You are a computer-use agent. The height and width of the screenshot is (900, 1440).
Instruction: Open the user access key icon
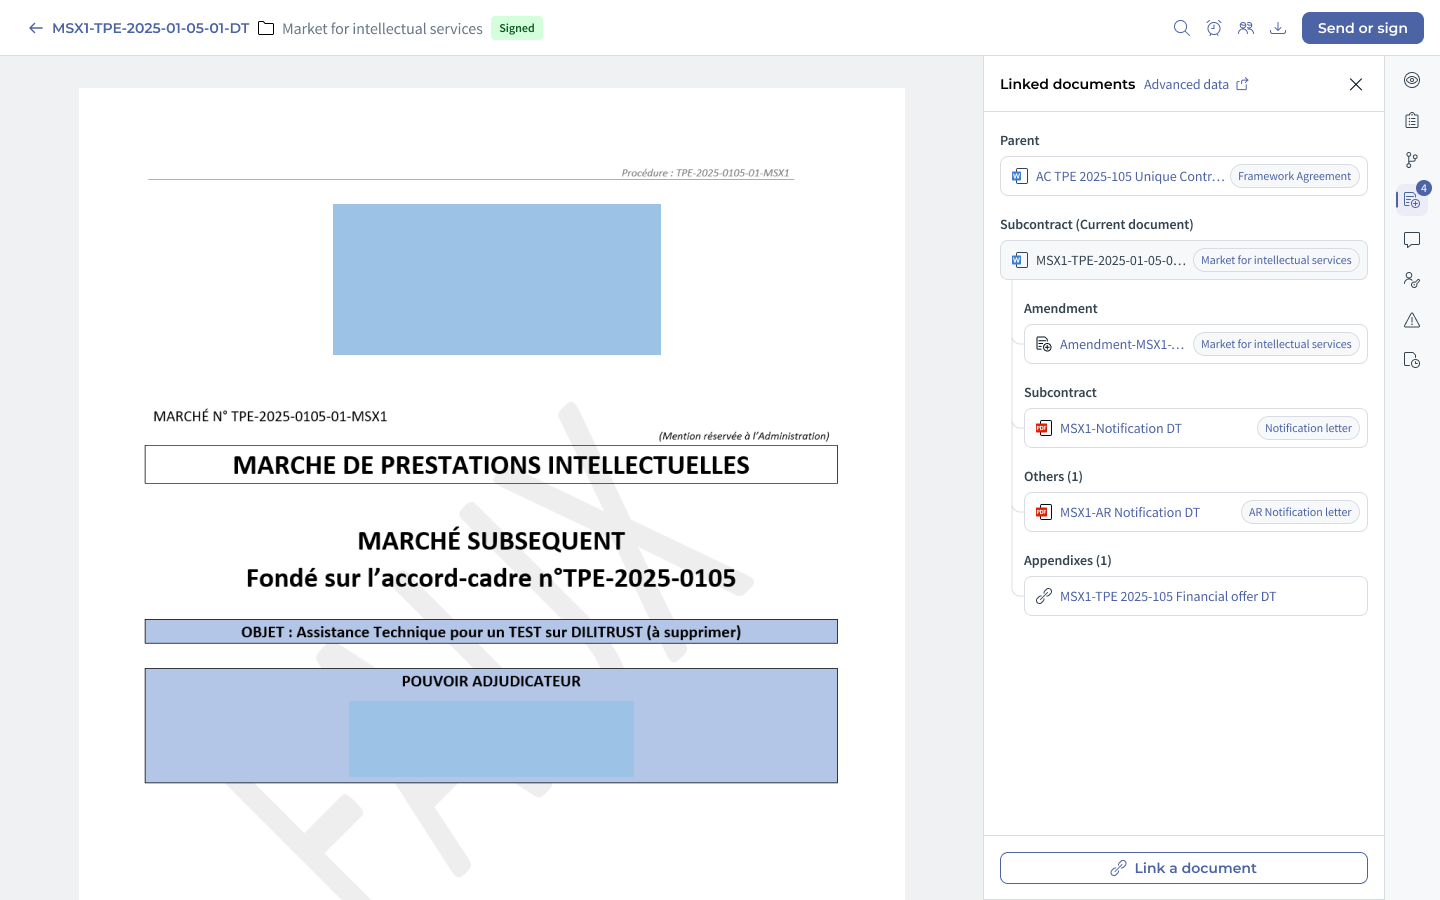point(1412,280)
